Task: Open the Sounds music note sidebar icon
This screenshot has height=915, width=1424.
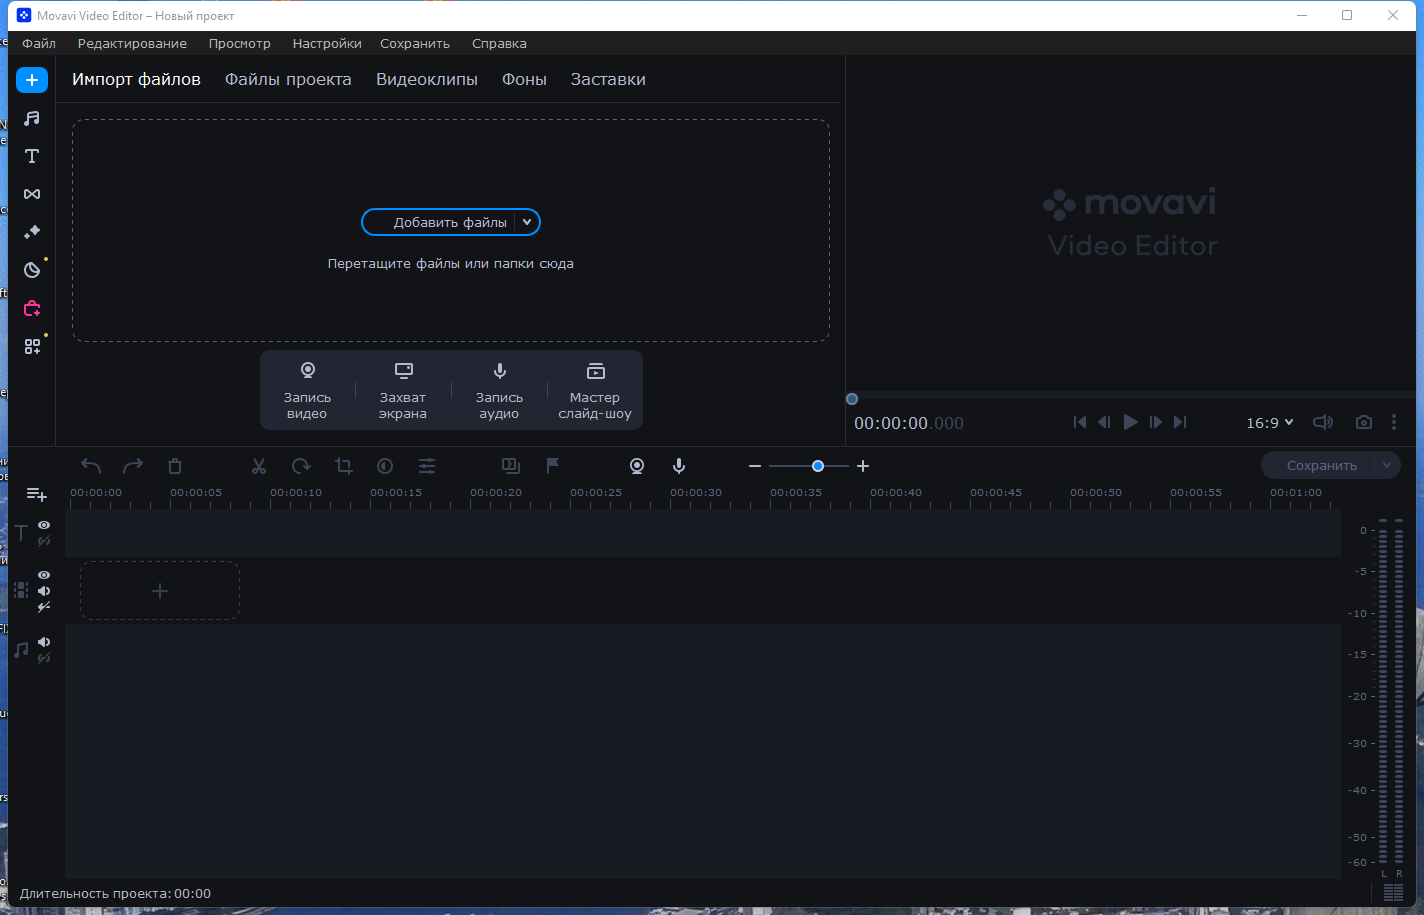Action: [32, 118]
